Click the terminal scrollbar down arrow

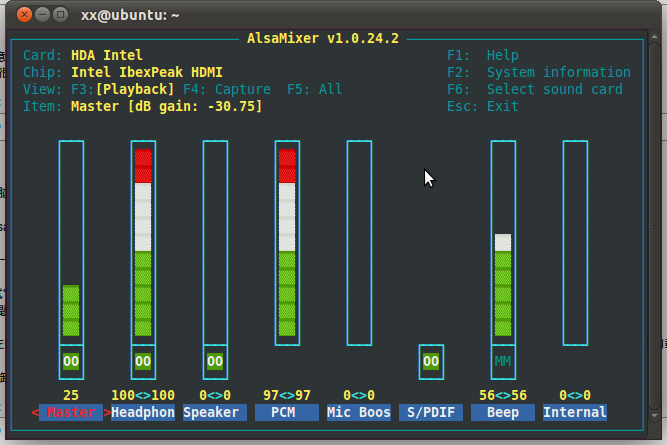tap(654, 415)
